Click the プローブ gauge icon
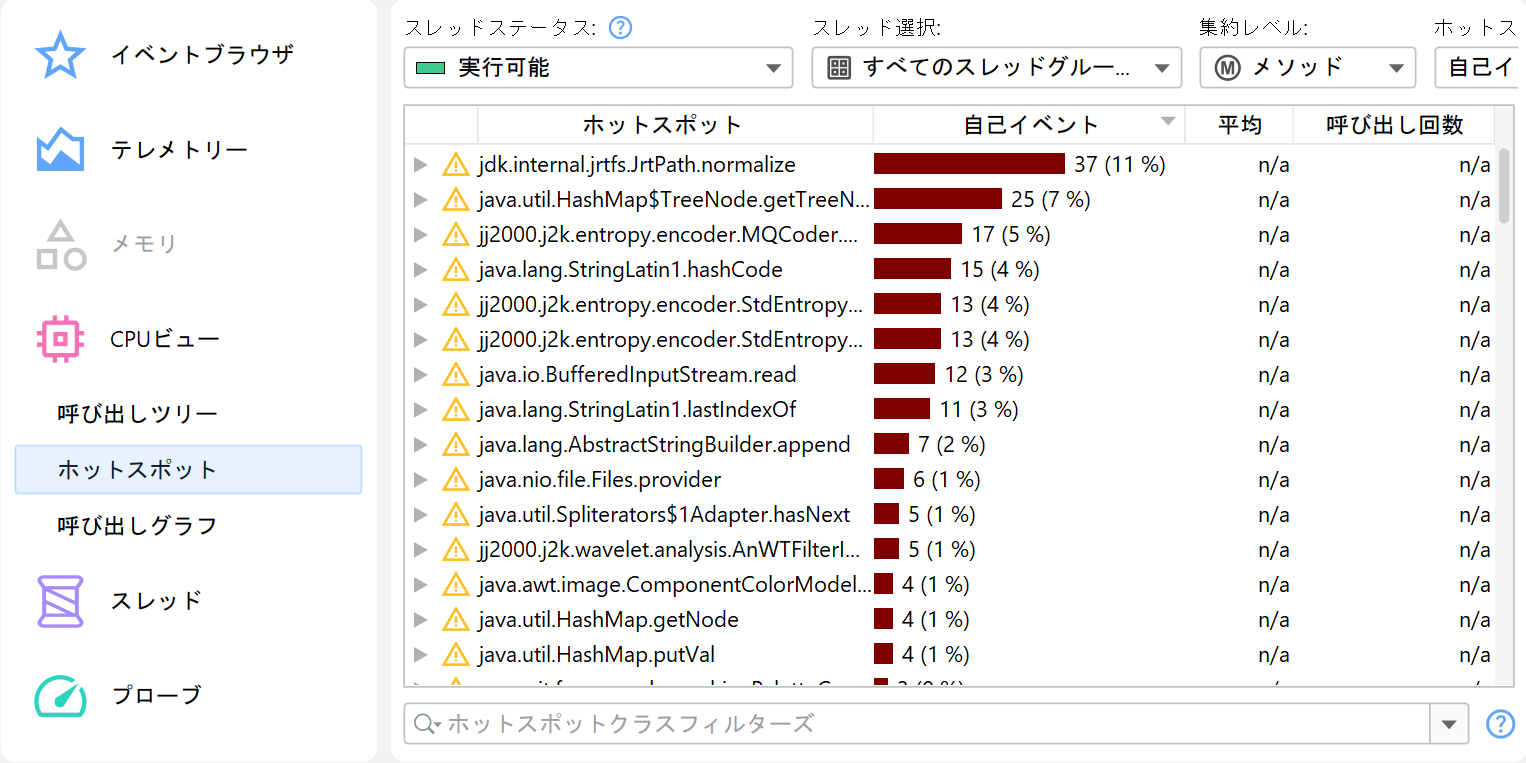 pos(60,695)
